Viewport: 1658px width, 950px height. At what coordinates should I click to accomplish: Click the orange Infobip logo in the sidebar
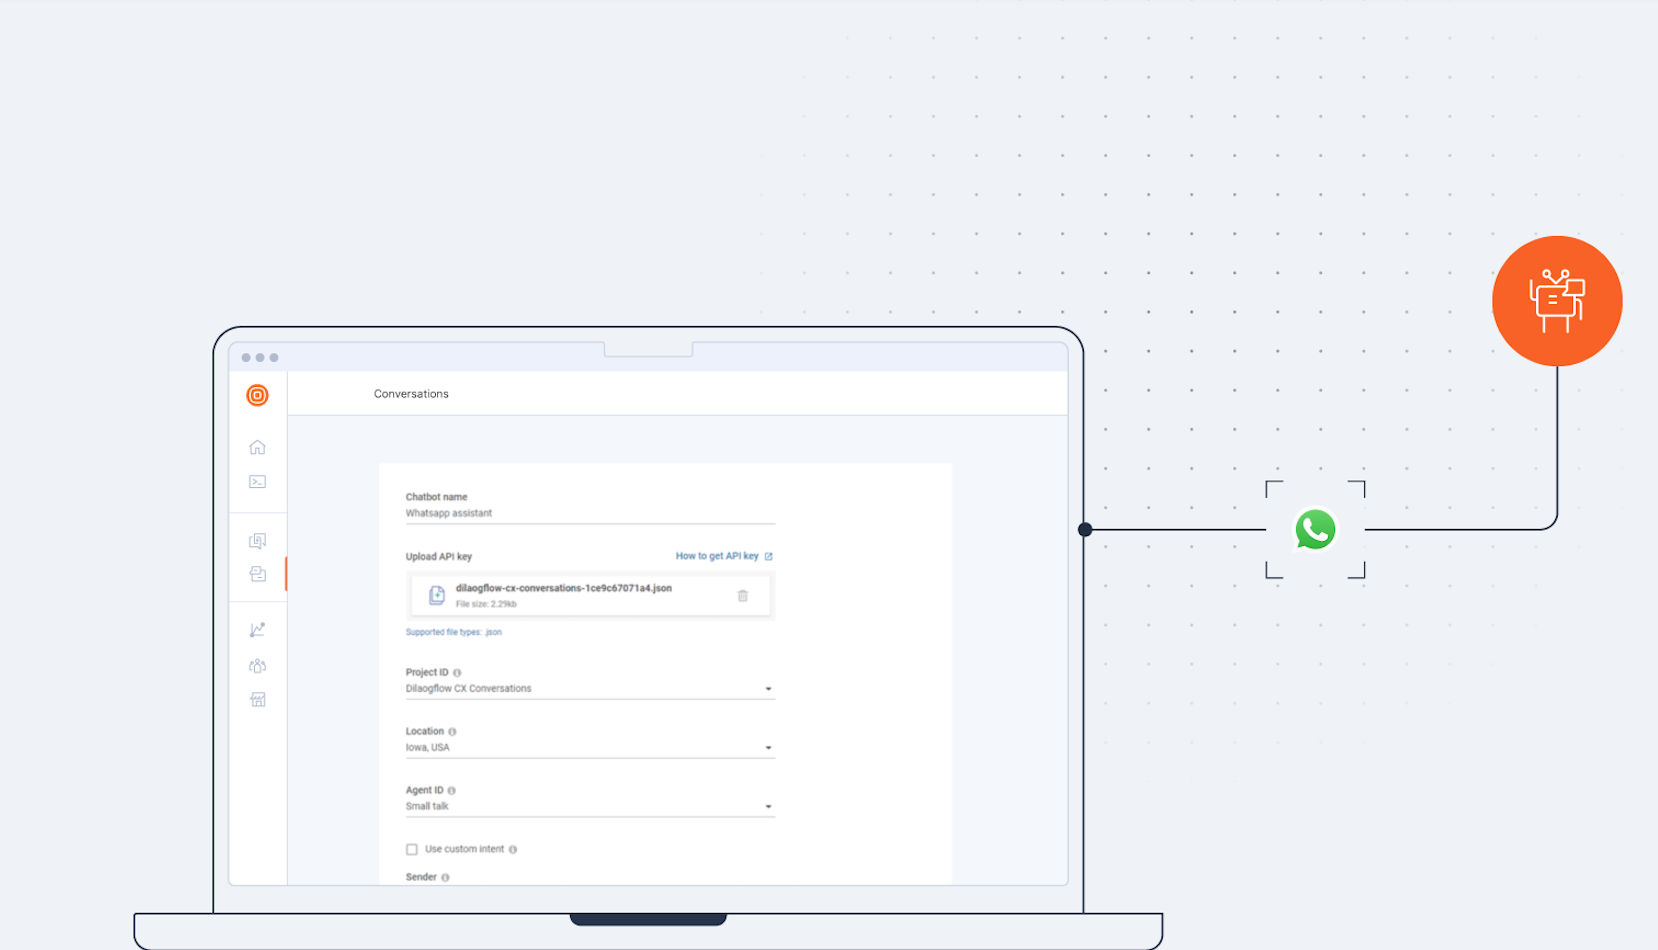coord(257,395)
